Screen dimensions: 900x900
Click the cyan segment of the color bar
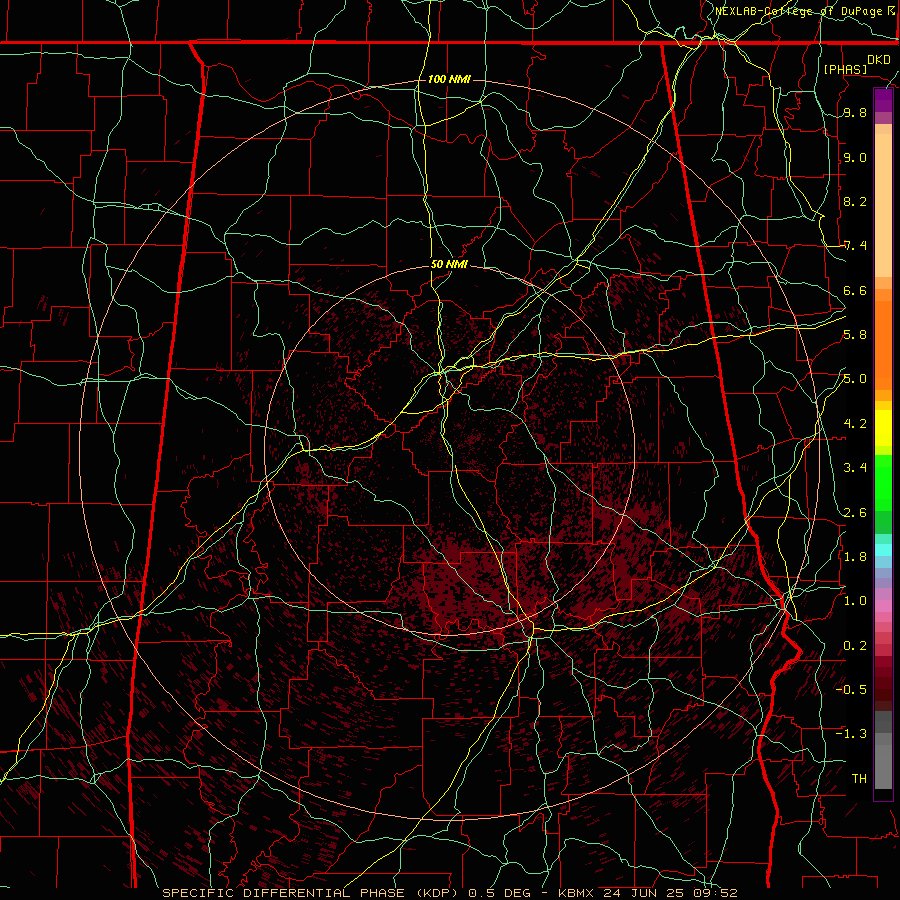pyautogui.click(x=883, y=550)
